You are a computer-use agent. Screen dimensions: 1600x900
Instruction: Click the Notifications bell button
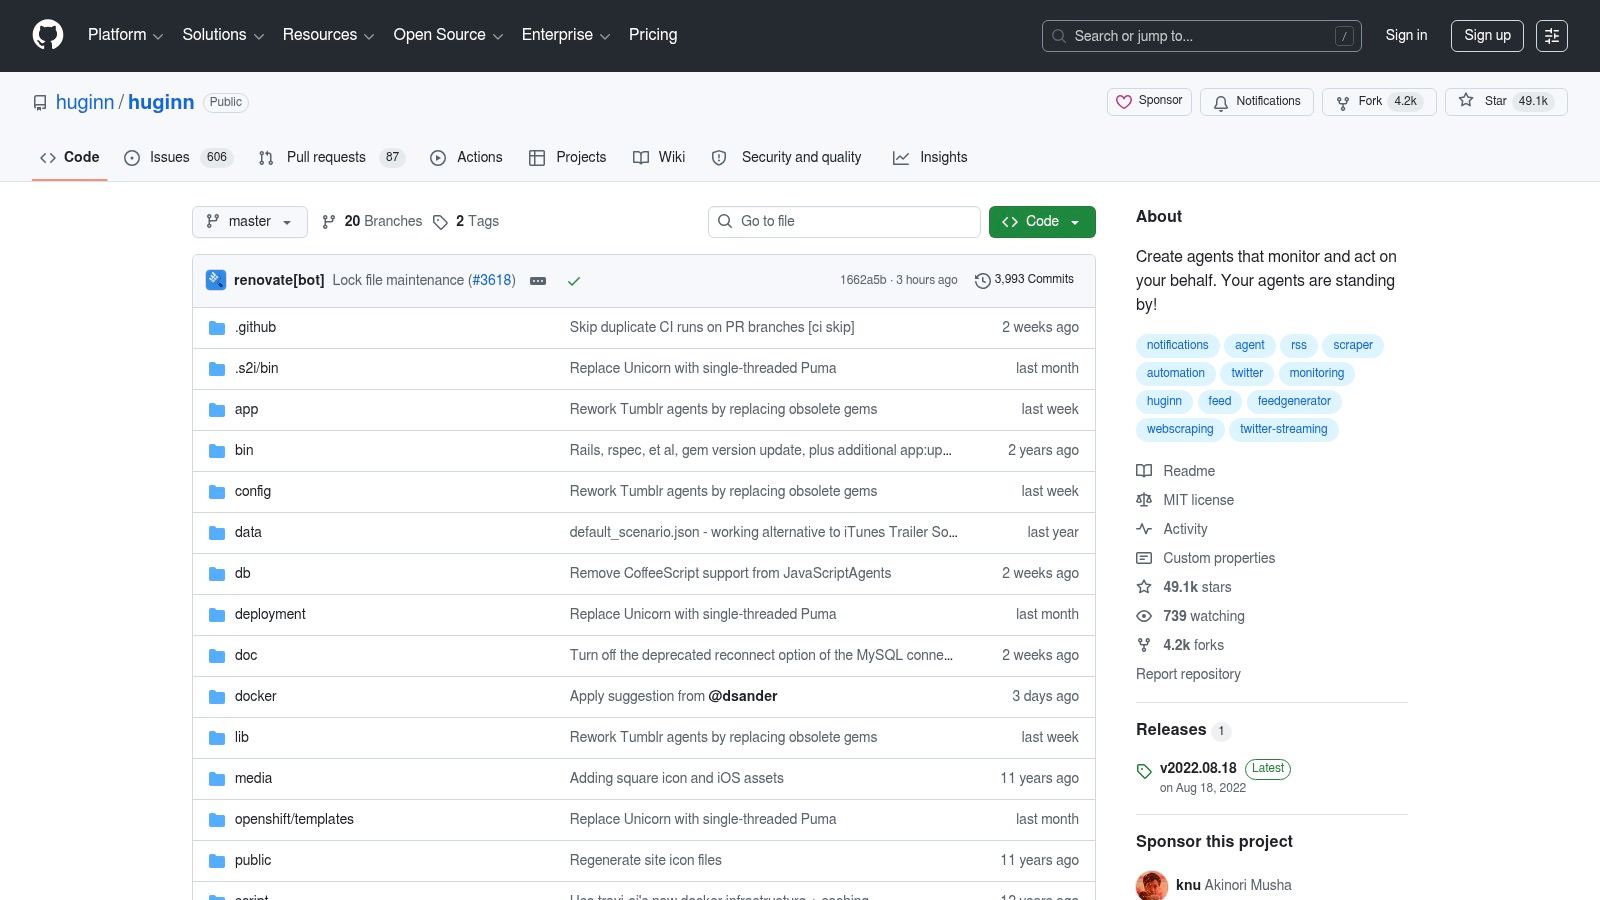(x=1257, y=102)
